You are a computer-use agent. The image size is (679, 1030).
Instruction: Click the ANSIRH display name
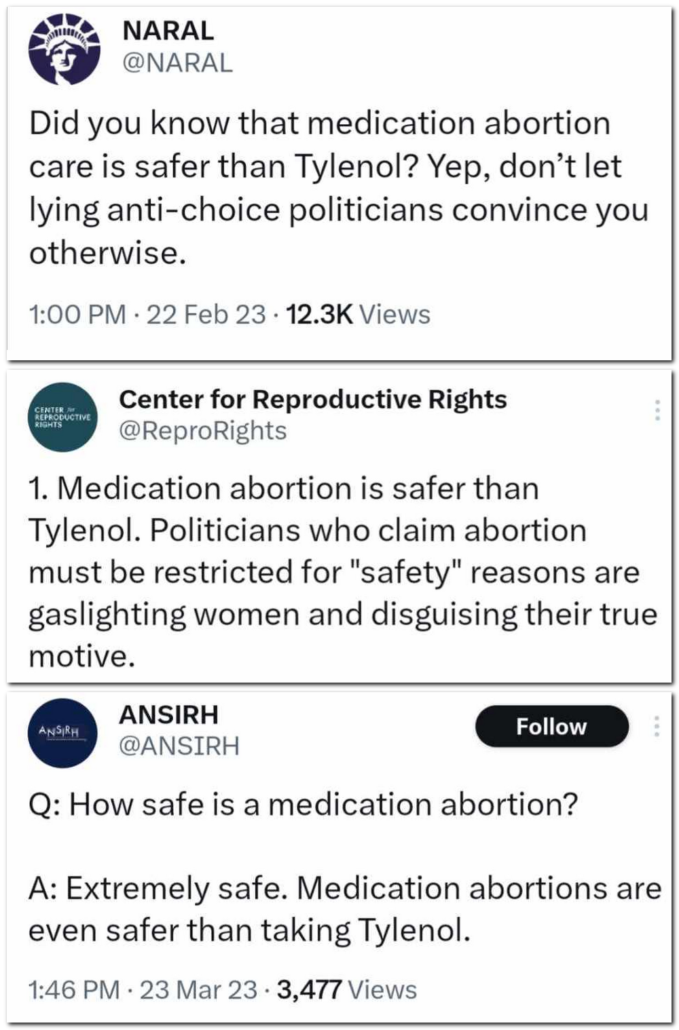168,714
